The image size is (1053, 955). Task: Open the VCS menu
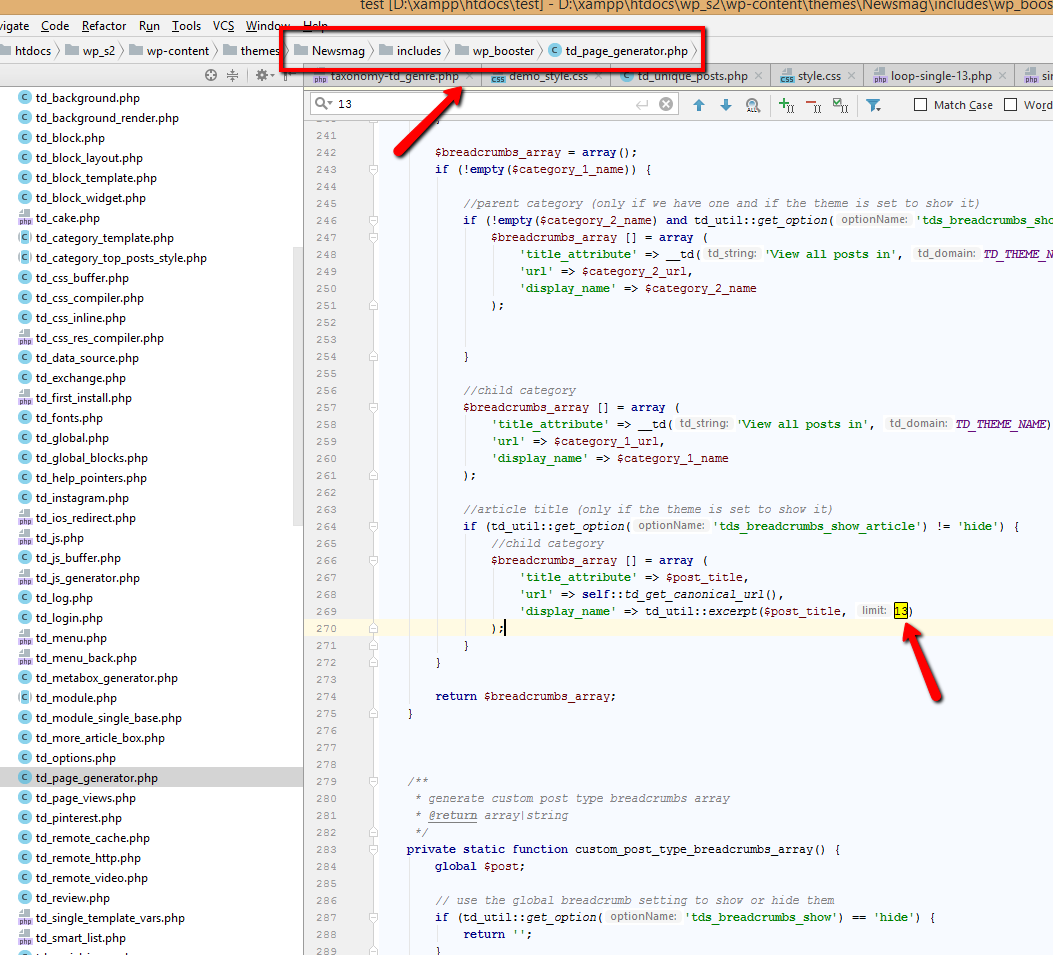224,26
